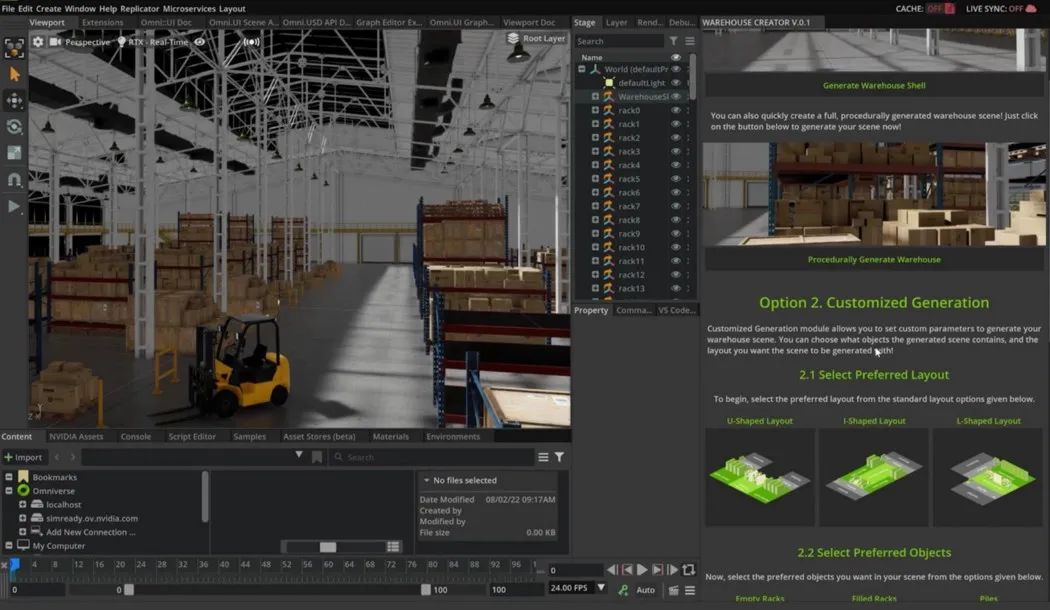The width and height of the screenshot is (1050, 610).
Task: Select the Rotate tool
Action: coord(14,127)
